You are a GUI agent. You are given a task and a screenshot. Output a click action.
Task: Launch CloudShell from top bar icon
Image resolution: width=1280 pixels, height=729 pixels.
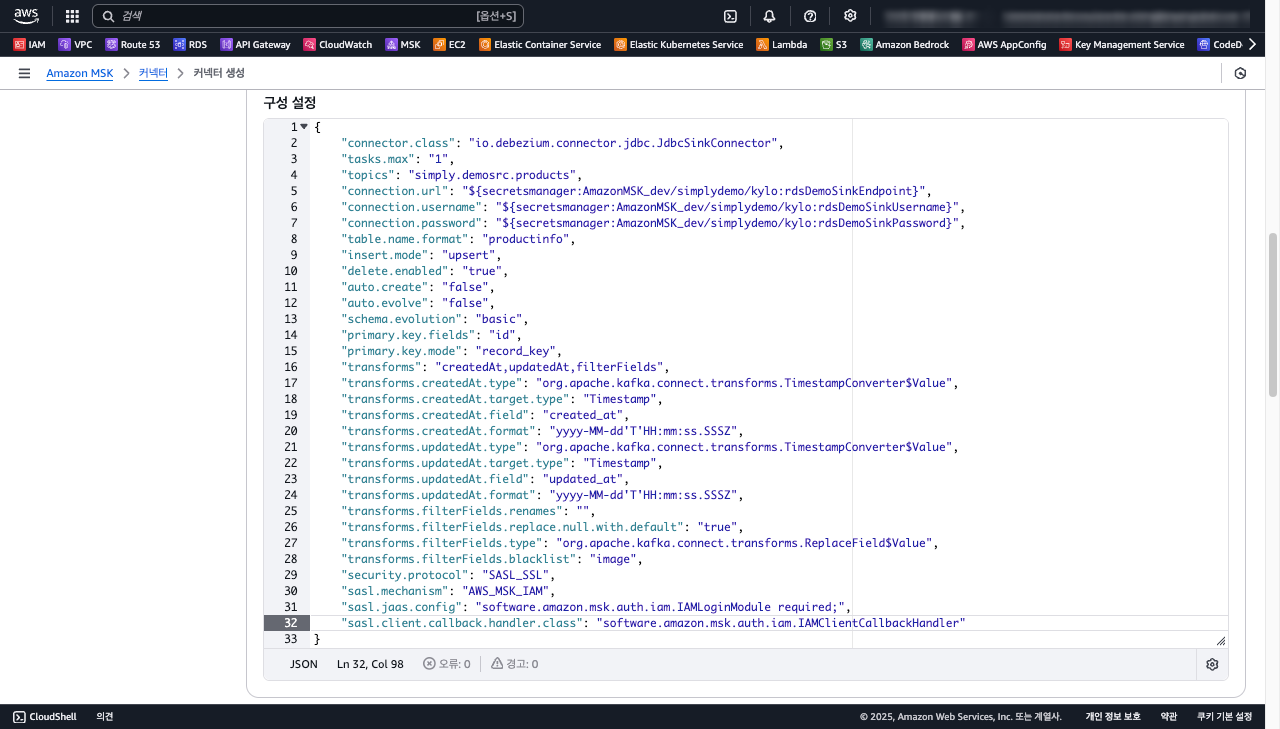coord(731,16)
